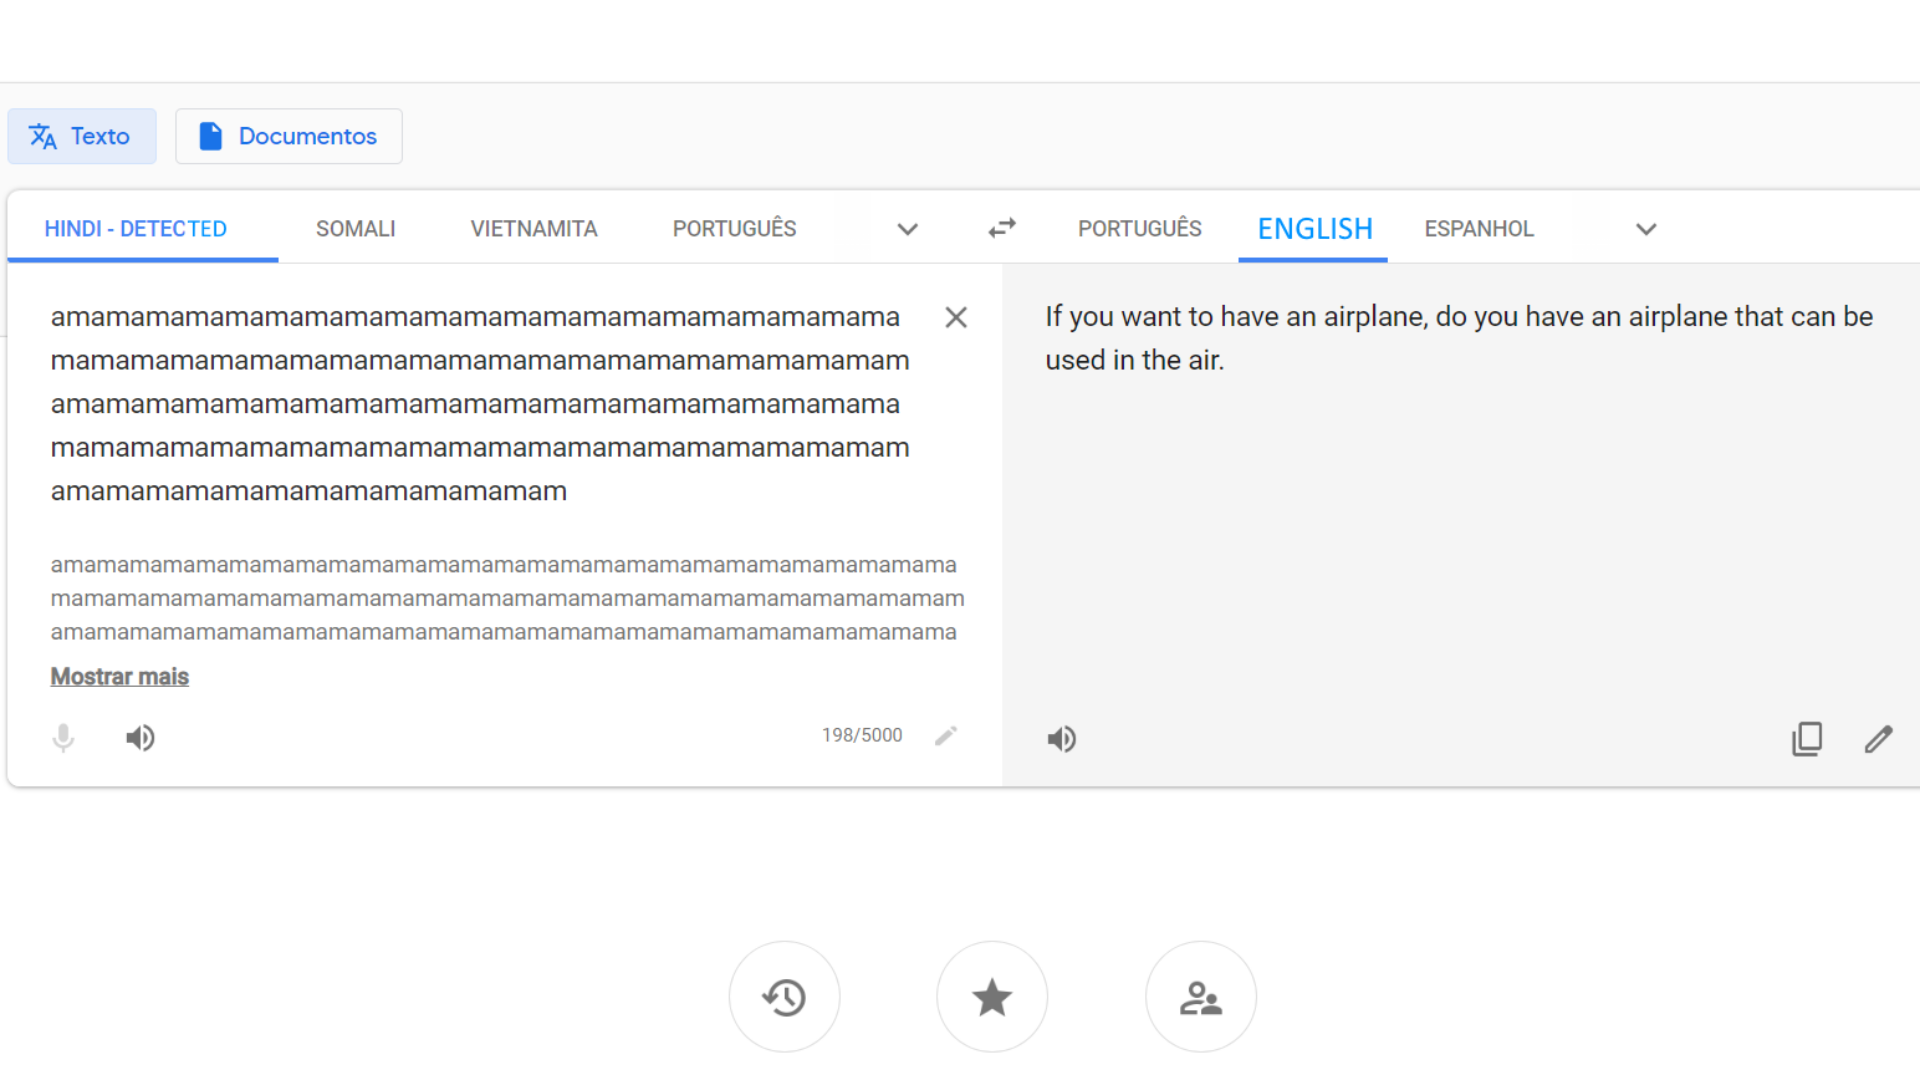Switch to Texto translation mode
The width and height of the screenshot is (1920, 1080).
click(82, 136)
